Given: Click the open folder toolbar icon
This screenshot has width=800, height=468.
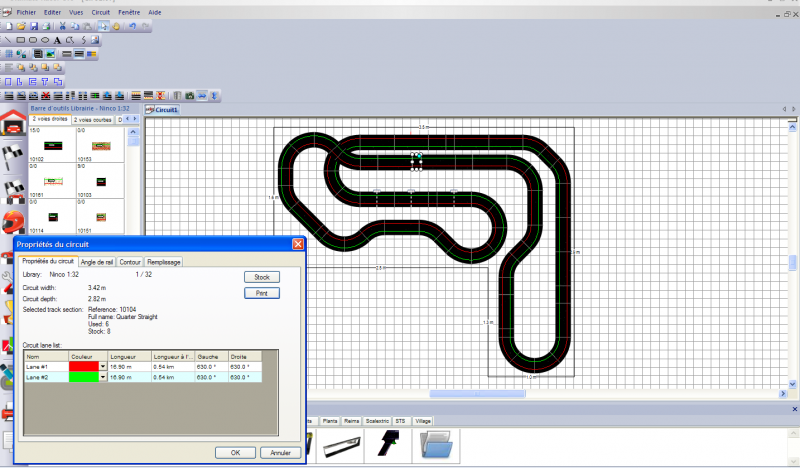Looking at the screenshot, I should point(21,25).
